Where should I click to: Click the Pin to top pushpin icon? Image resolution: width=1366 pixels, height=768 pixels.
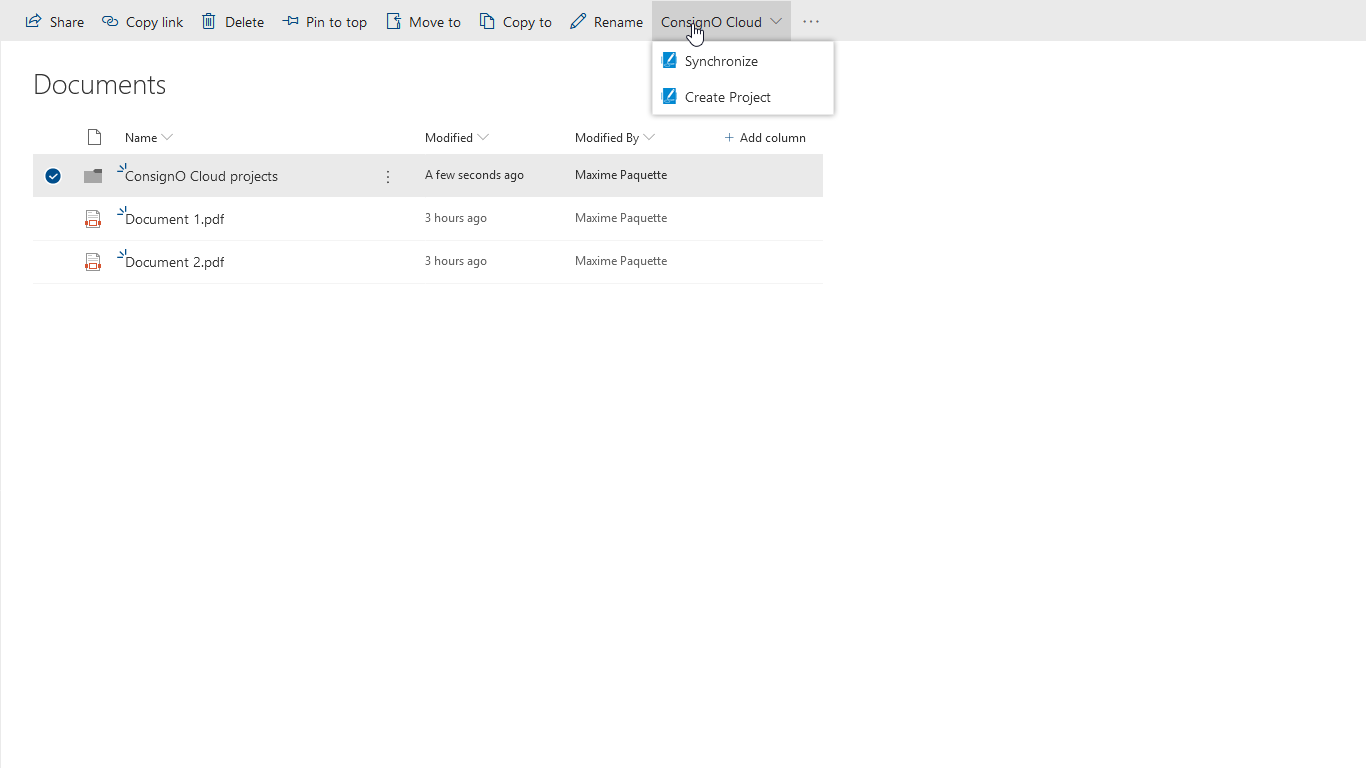pyautogui.click(x=291, y=21)
